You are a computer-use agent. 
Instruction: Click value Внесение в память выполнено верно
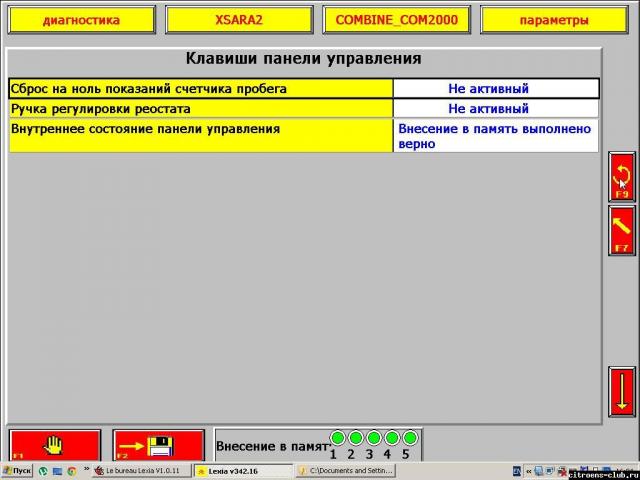[x=496, y=136]
